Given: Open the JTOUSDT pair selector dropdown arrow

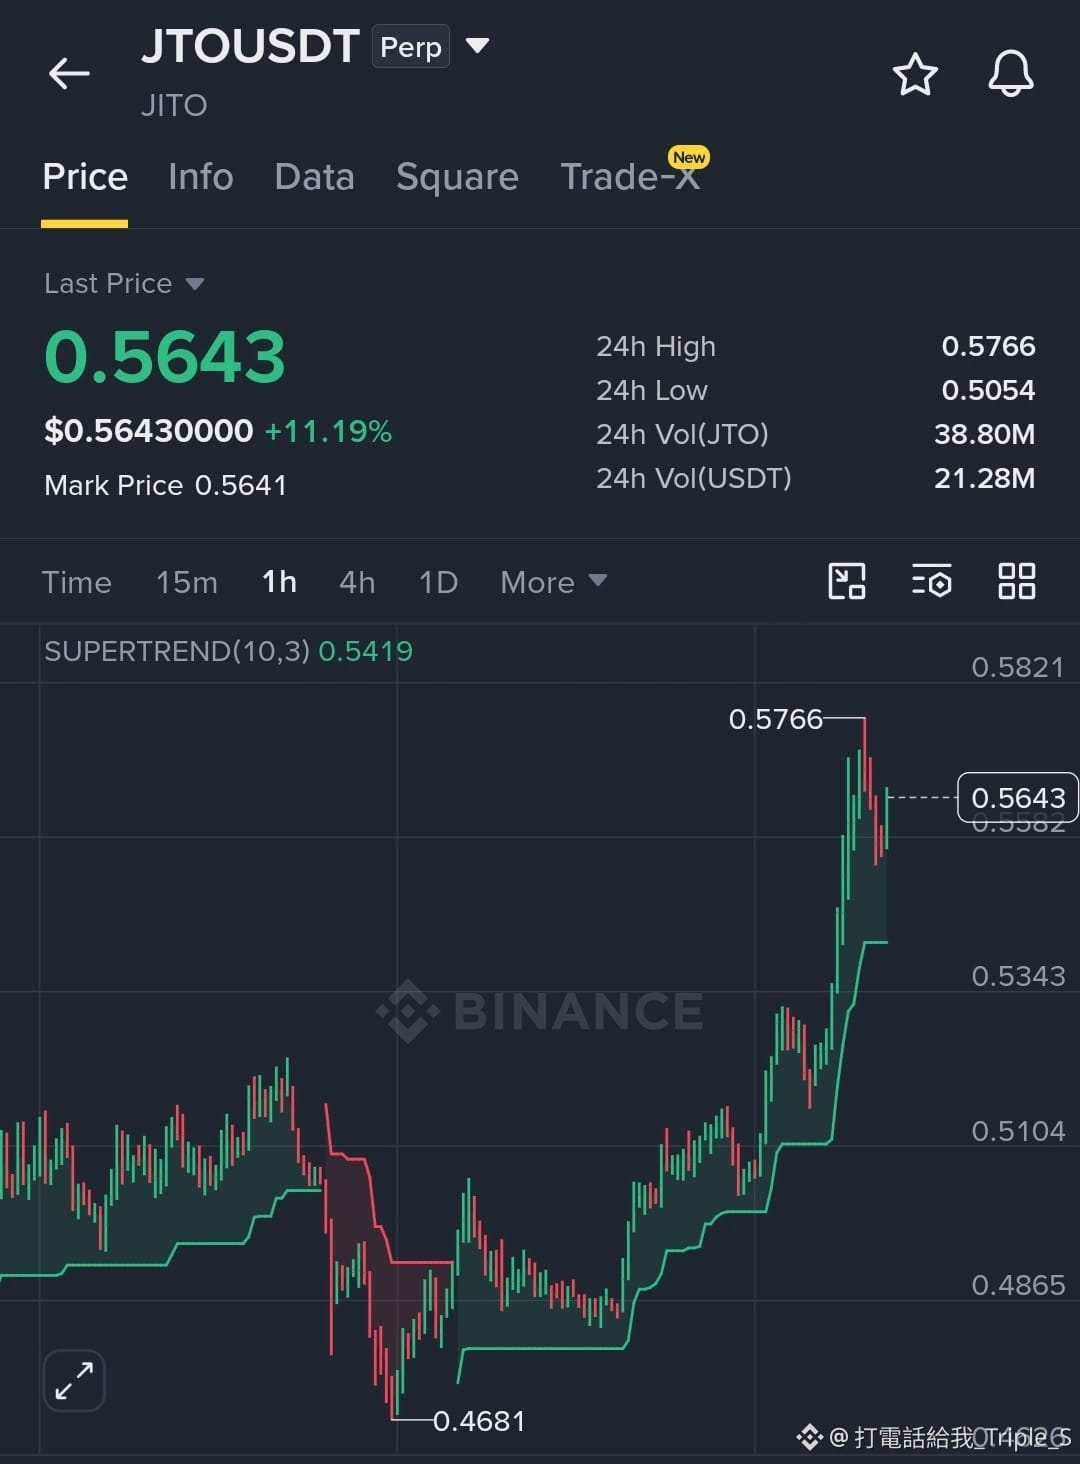Looking at the screenshot, I should [x=478, y=46].
